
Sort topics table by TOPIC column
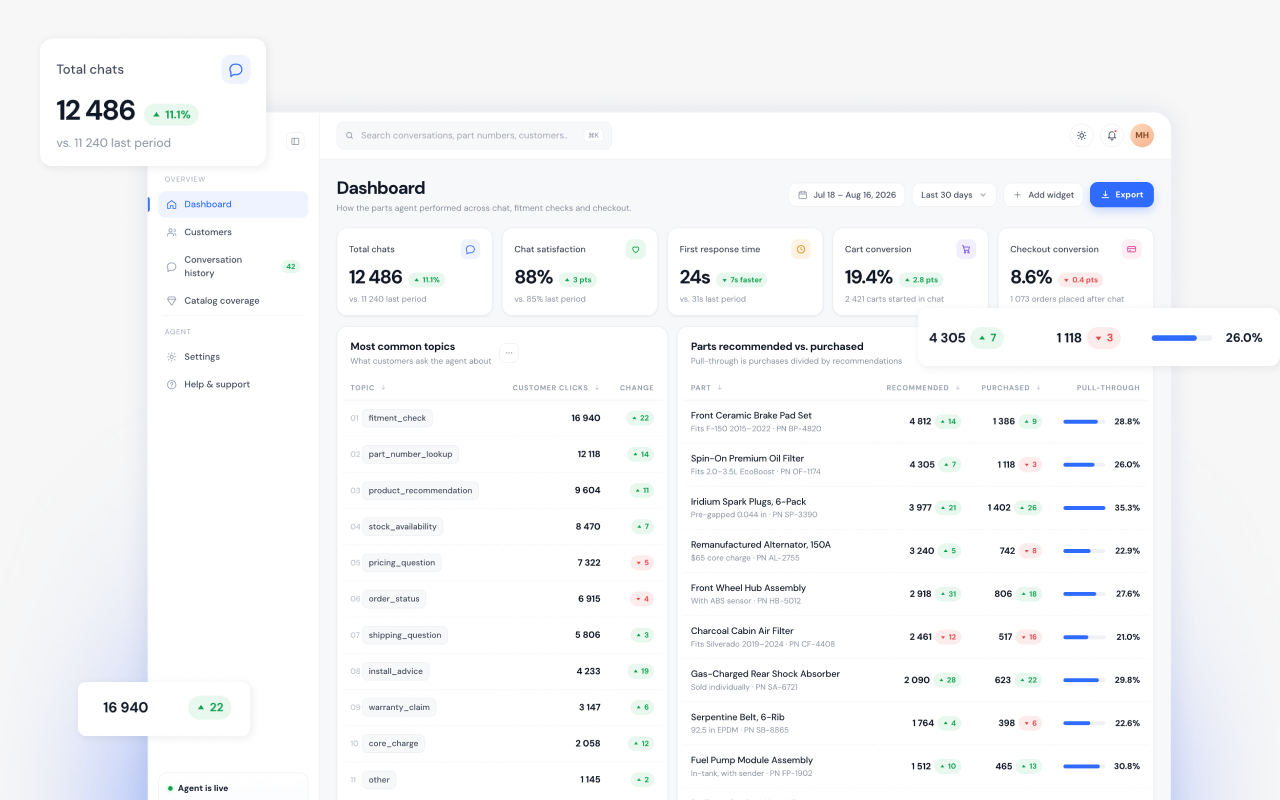[x=368, y=388]
